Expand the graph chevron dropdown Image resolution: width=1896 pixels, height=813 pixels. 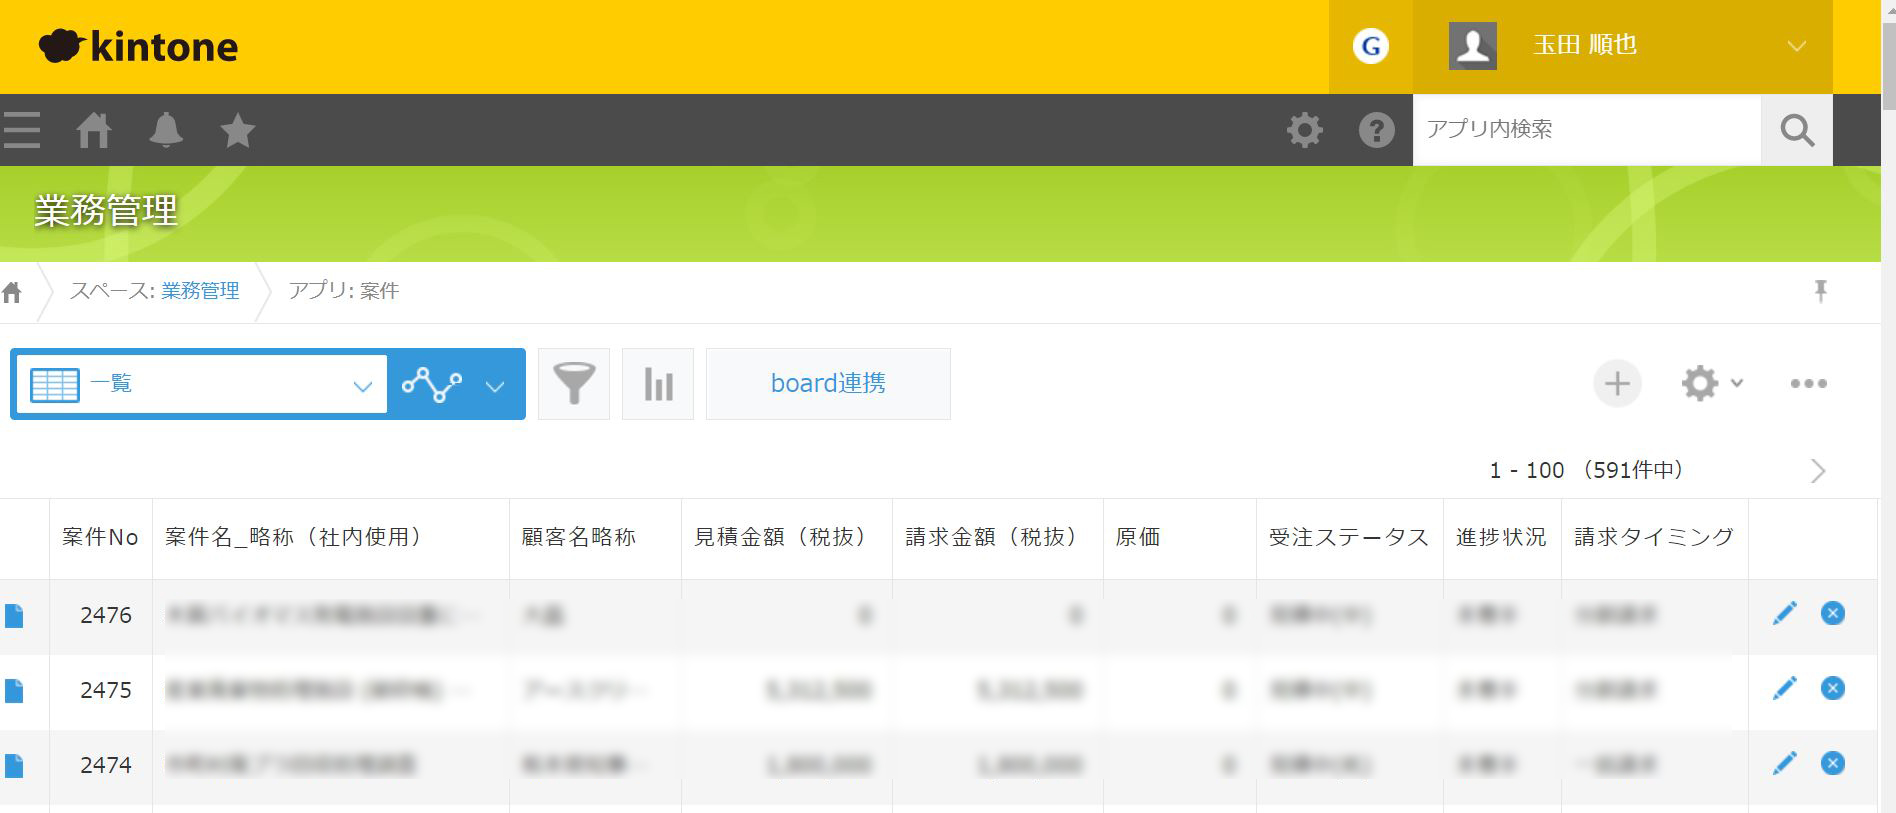tap(495, 386)
